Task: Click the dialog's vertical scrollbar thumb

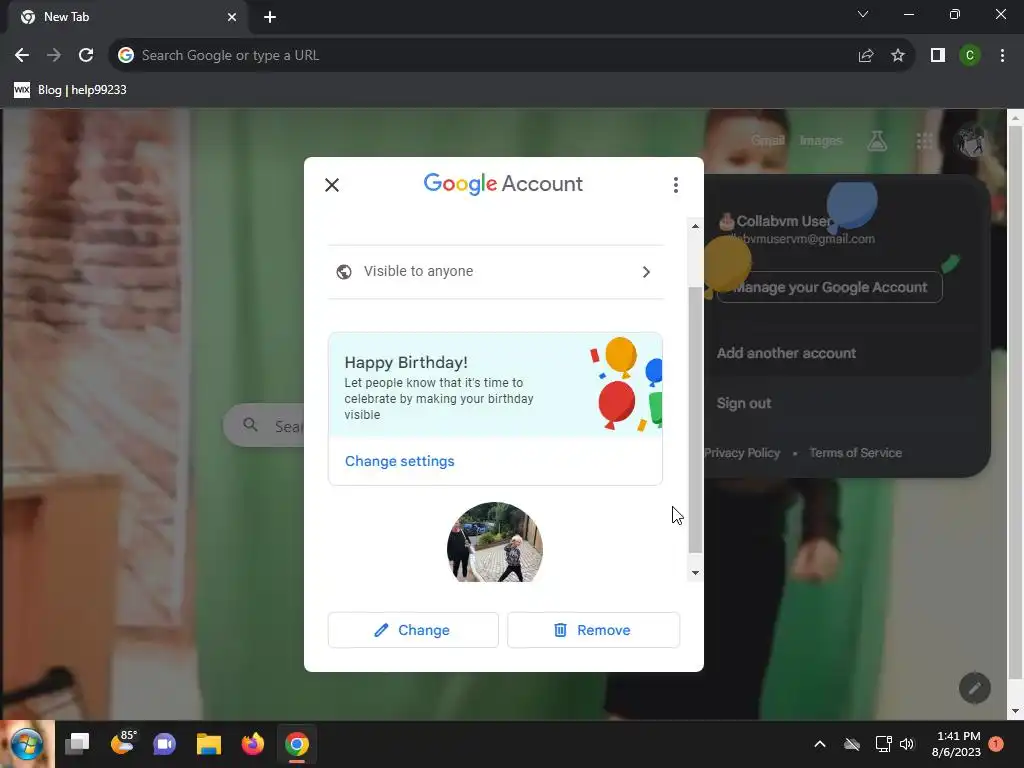Action: [x=696, y=419]
